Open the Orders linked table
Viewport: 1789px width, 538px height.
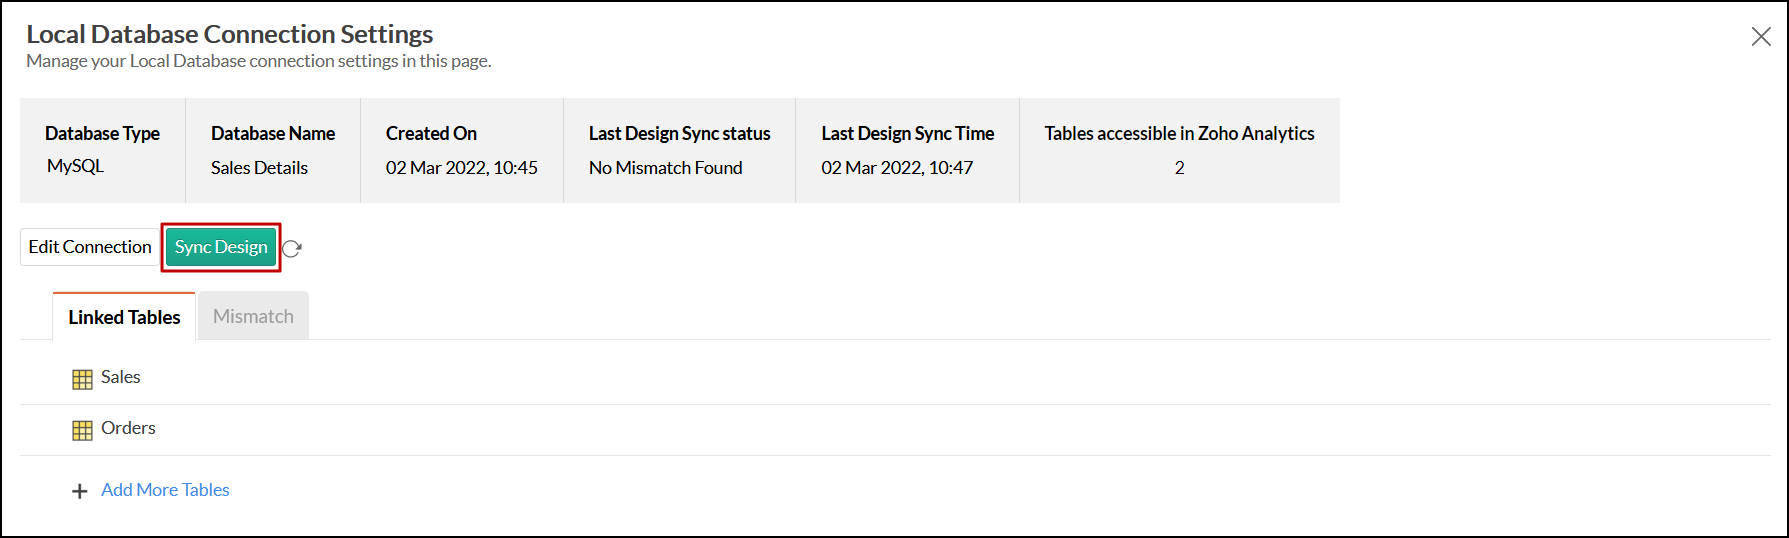click(128, 428)
